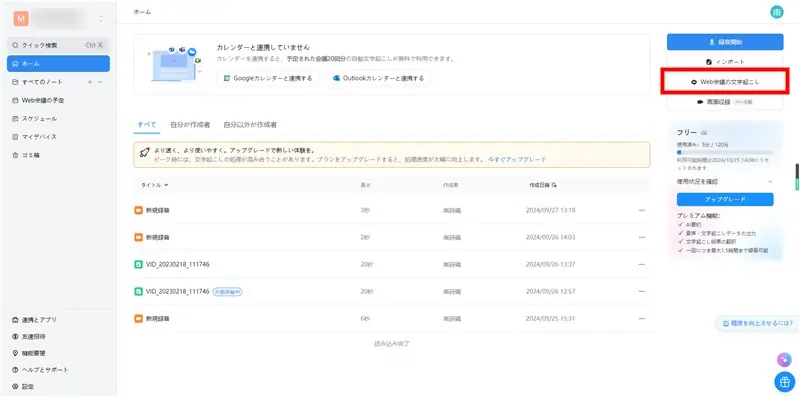Click the 外部共有中 badge
Screen dimensions: 800x397
[227, 291]
